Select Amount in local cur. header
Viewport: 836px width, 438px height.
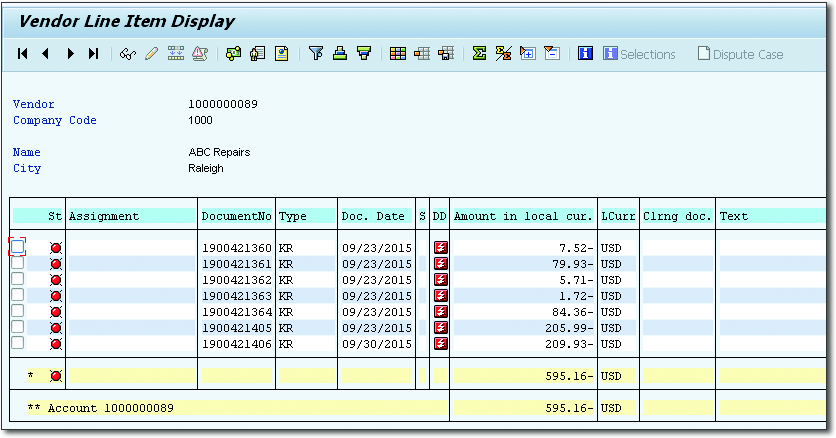pos(524,216)
